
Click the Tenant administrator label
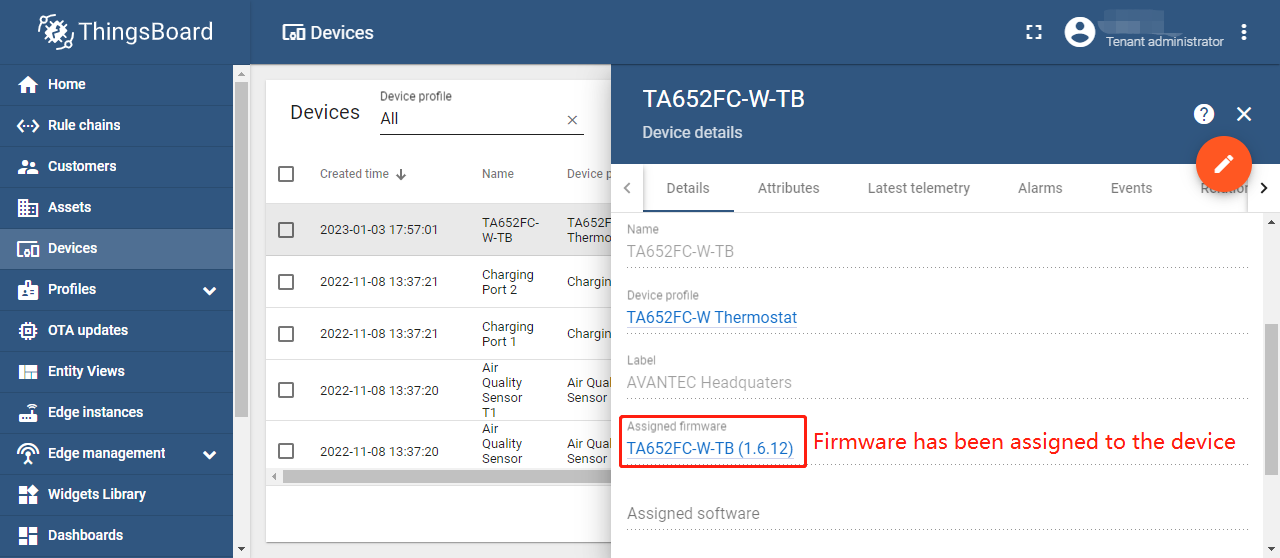tap(1165, 42)
